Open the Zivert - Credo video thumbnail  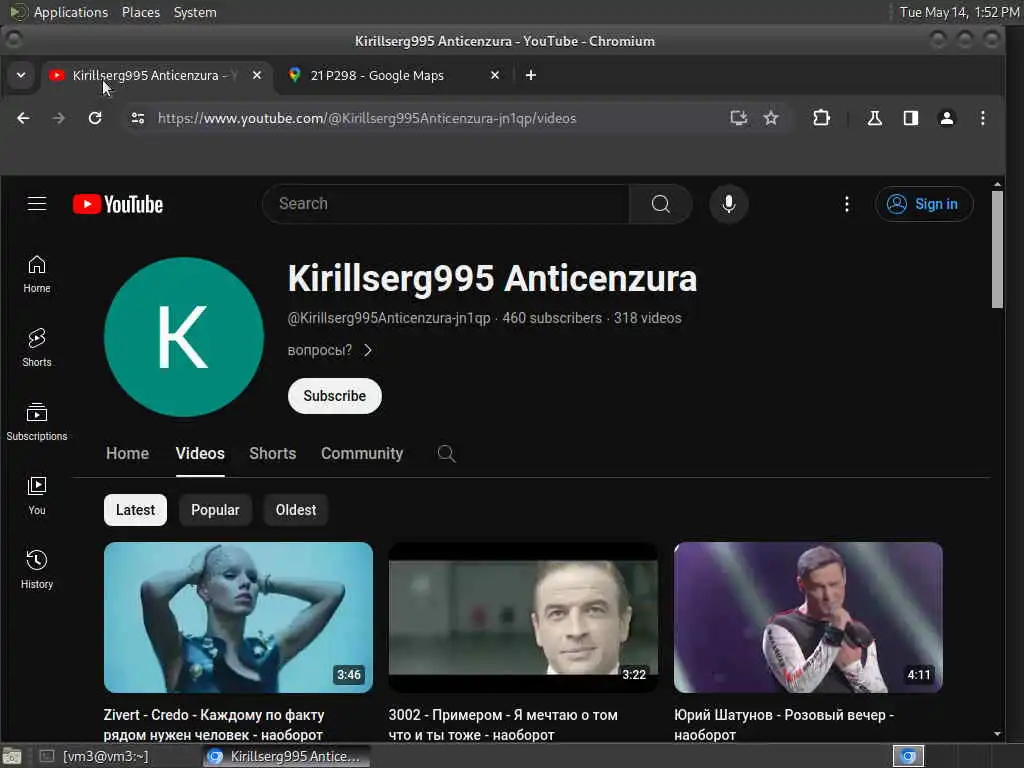pyautogui.click(x=238, y=617)
